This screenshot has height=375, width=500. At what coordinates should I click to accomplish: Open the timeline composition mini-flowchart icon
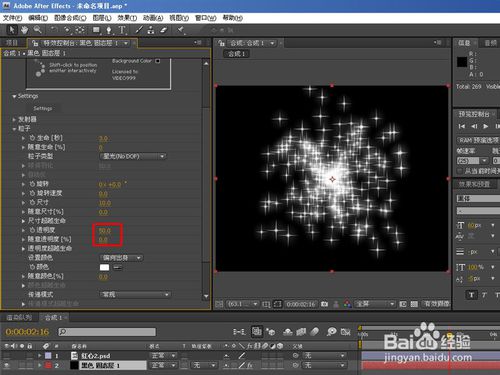239,332
